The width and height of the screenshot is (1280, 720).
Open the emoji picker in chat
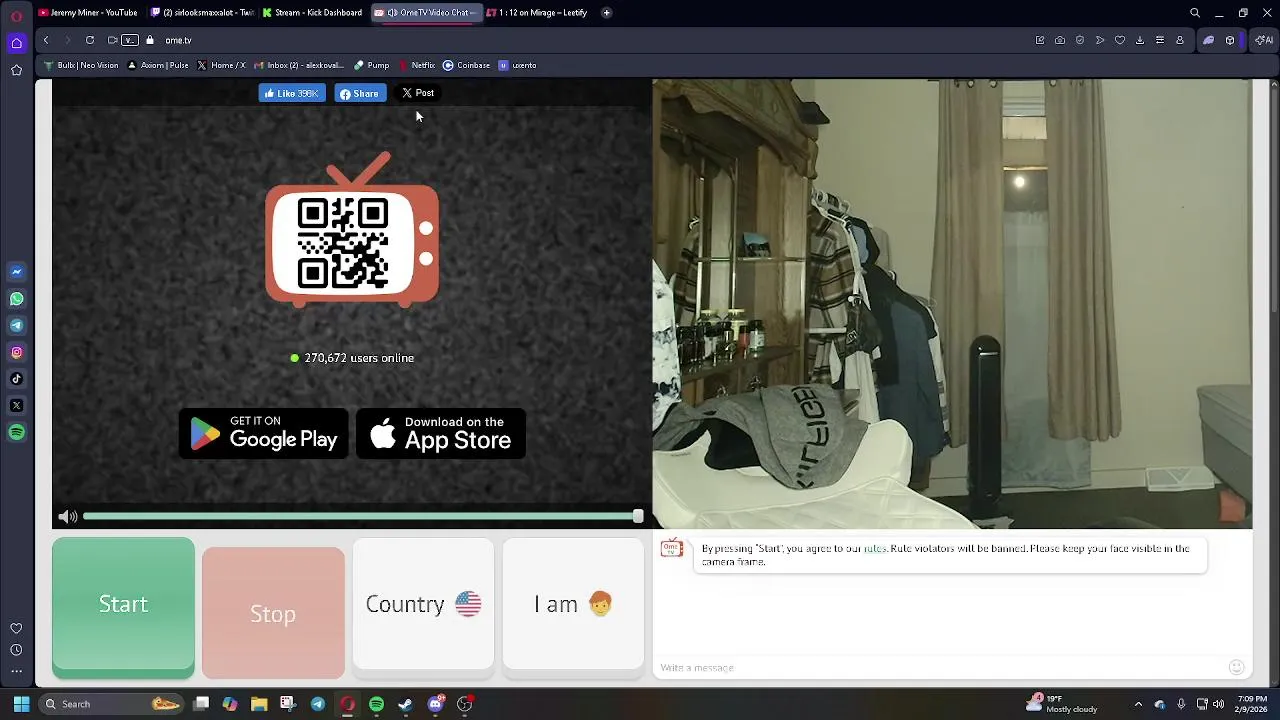point(1236,667)
